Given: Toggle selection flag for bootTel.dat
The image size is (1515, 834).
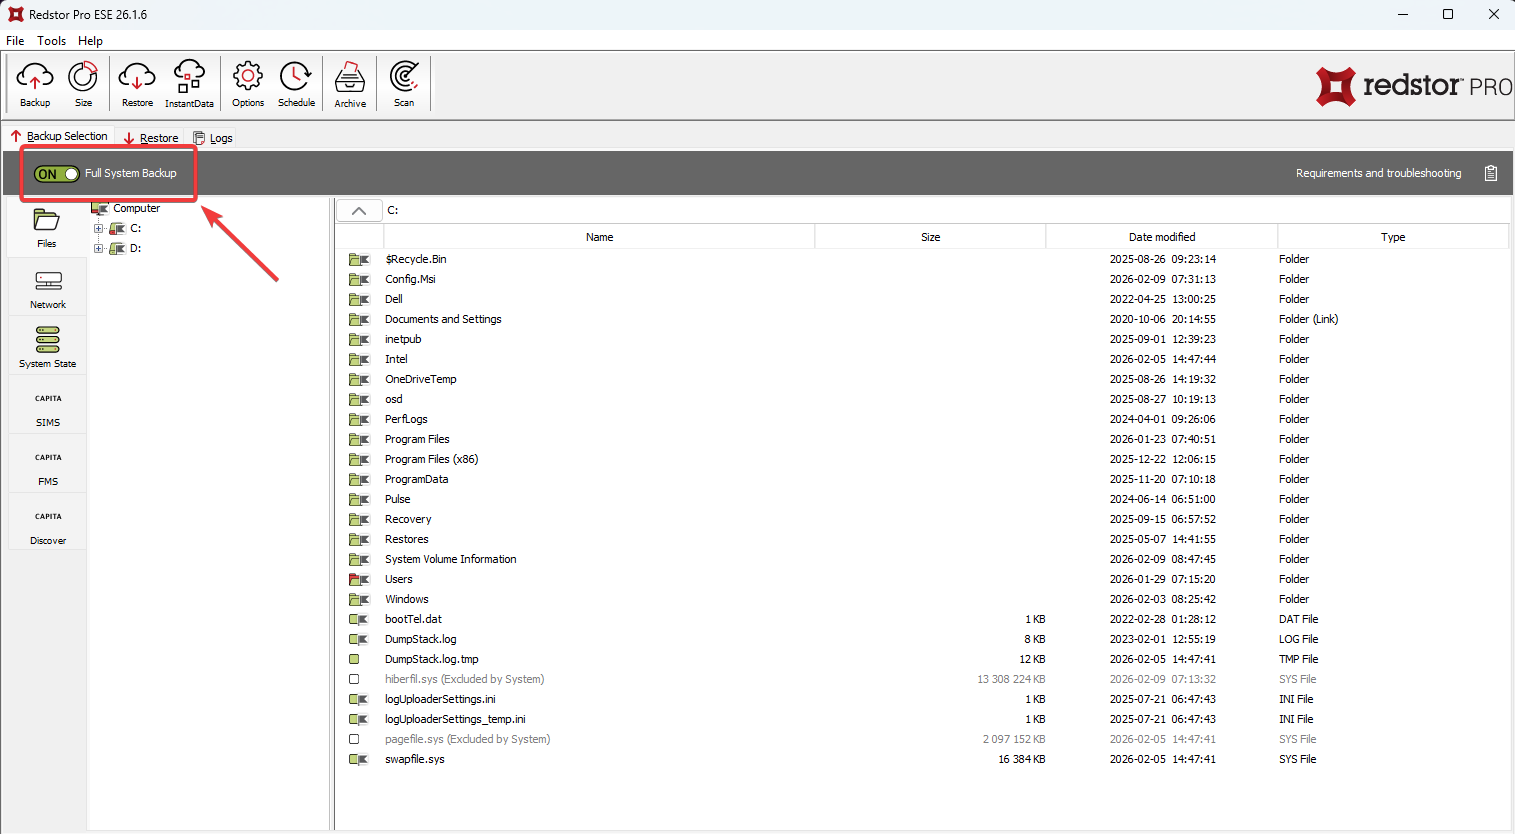Looking at the screenshot, I should click(x=358, y=619).
